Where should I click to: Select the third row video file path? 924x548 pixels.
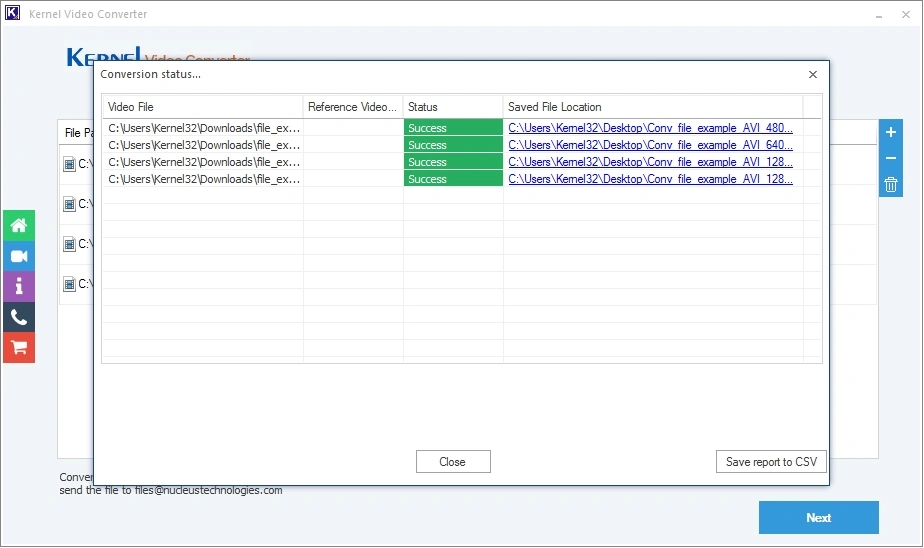coord(204,162)
